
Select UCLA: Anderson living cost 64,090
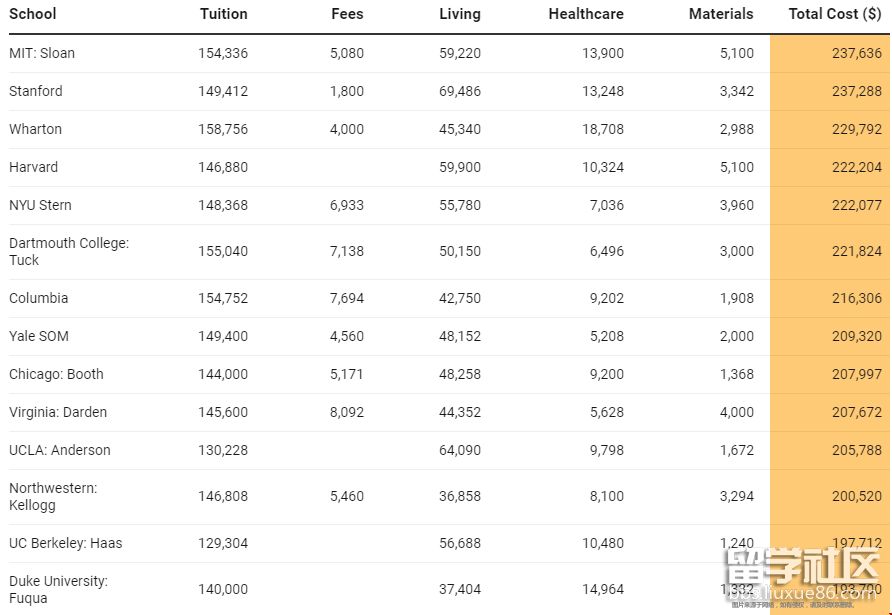(x=459, y=450)
